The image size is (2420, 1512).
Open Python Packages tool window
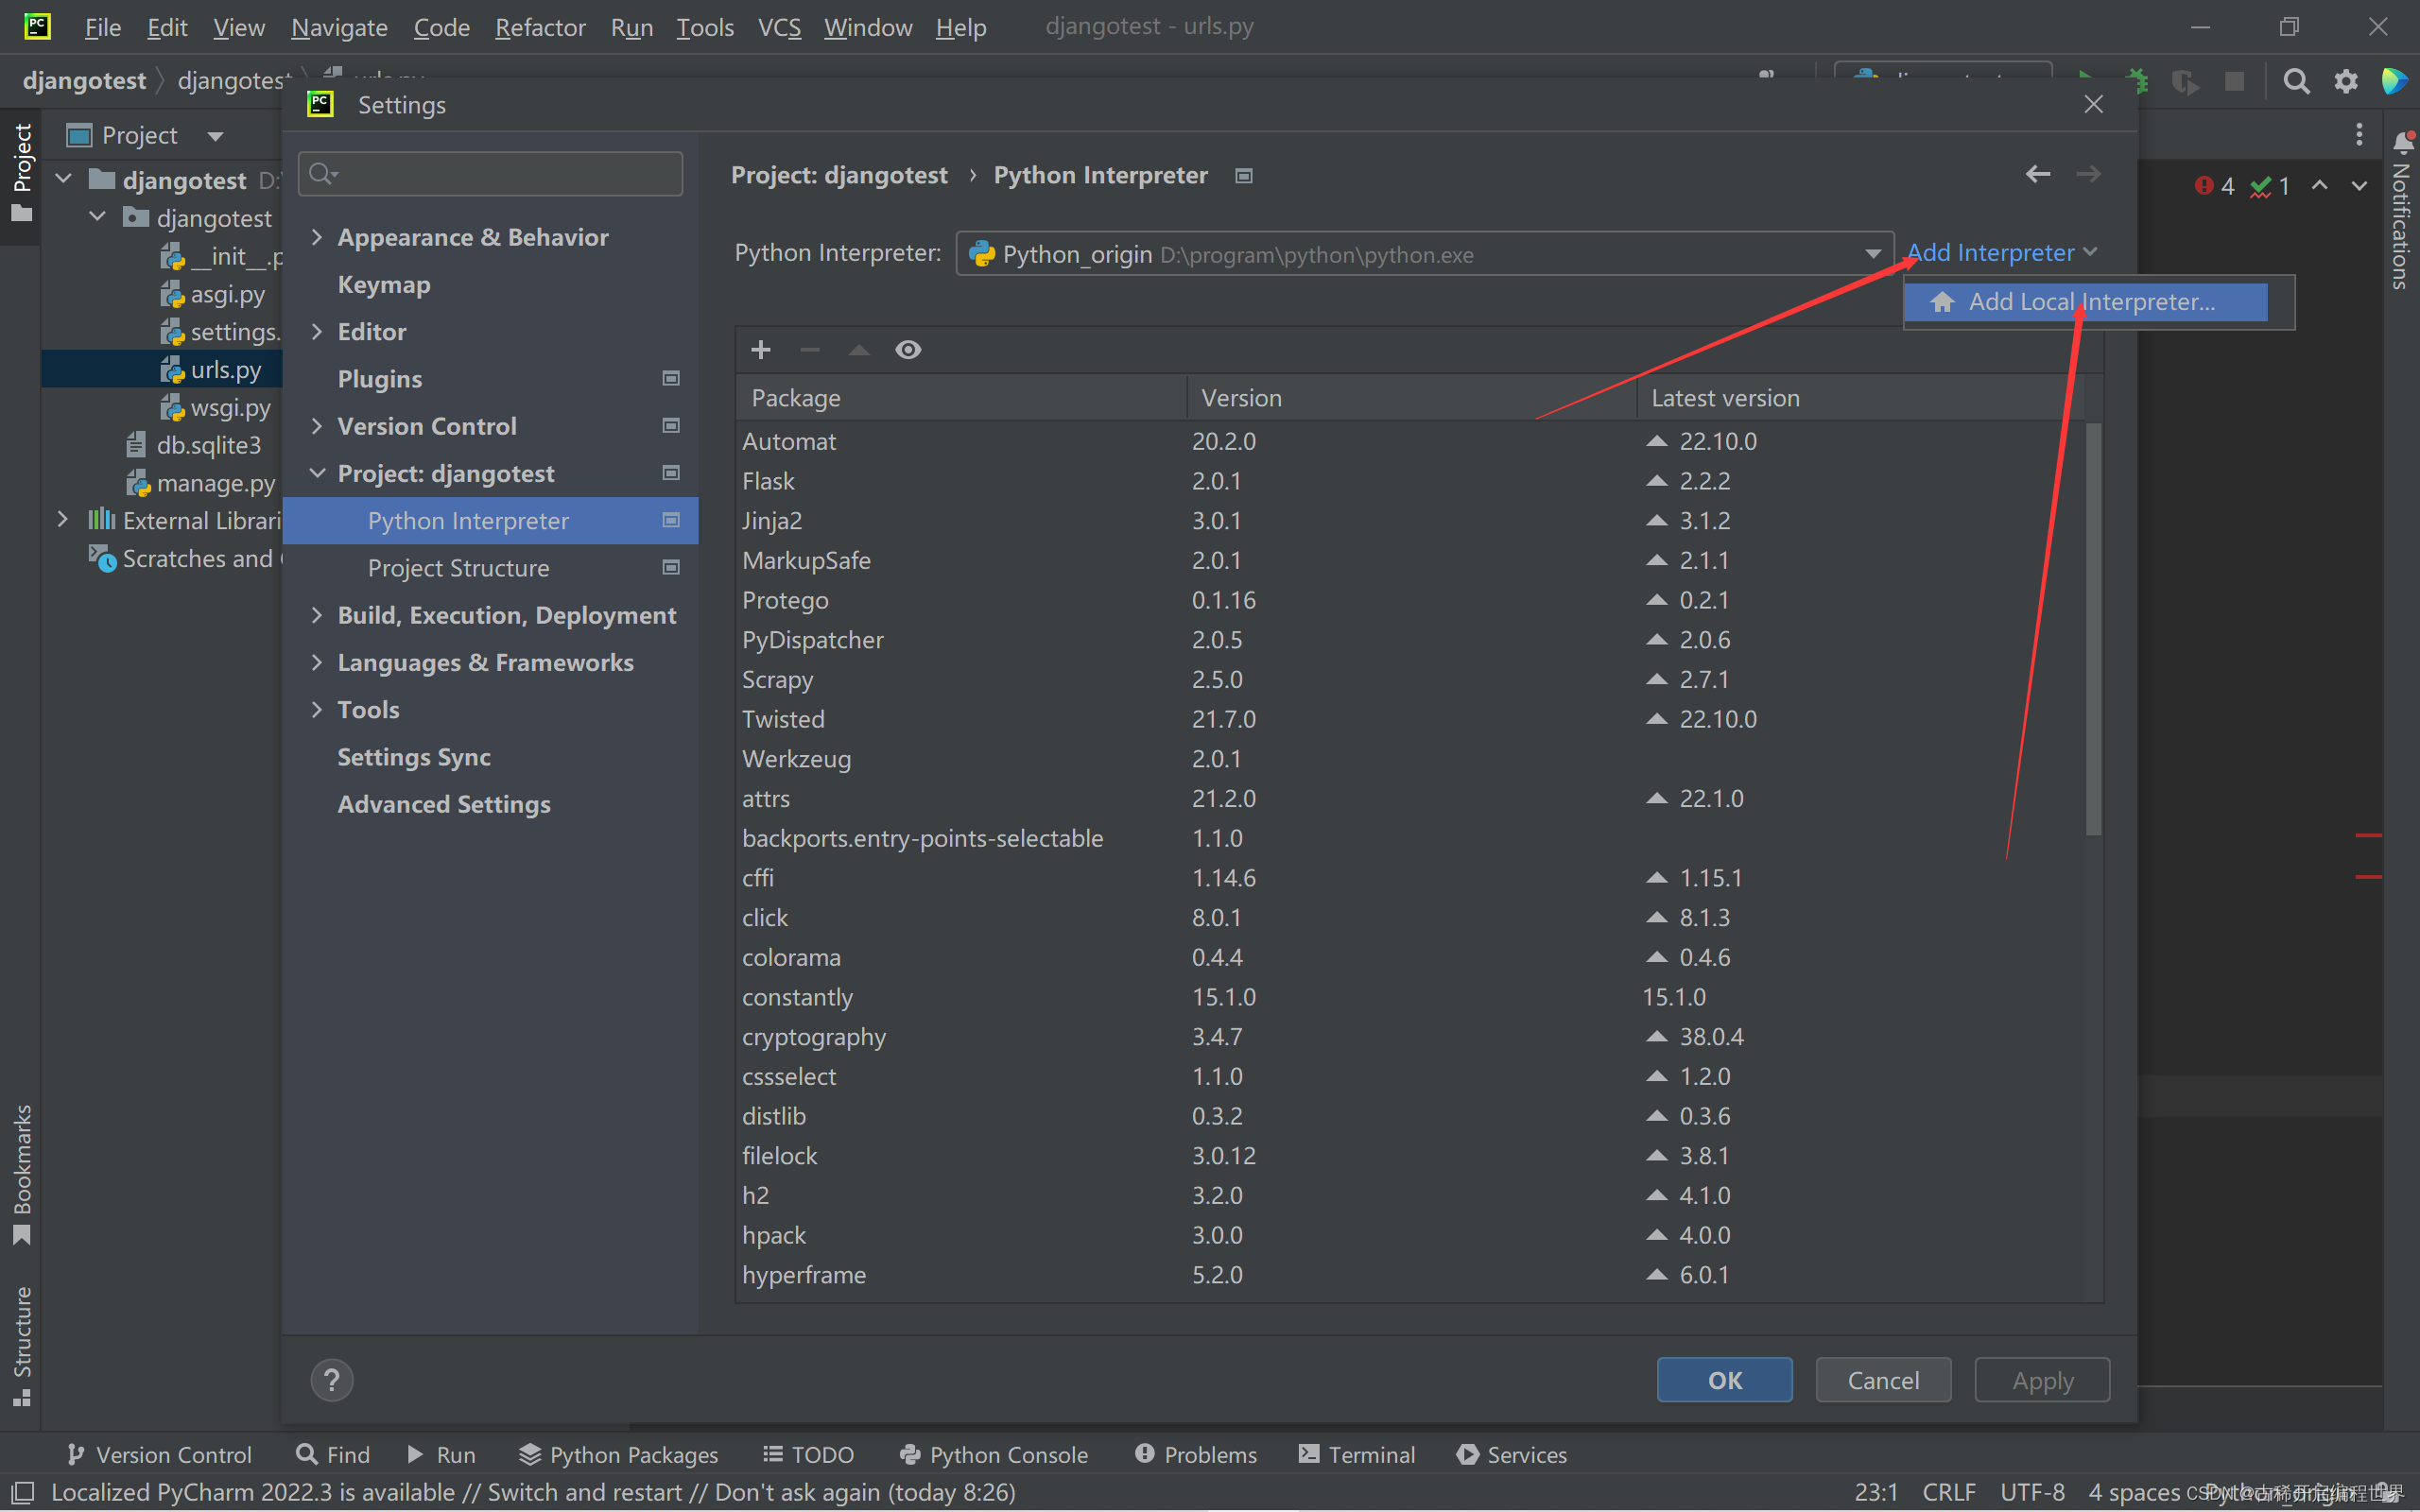618,1454
